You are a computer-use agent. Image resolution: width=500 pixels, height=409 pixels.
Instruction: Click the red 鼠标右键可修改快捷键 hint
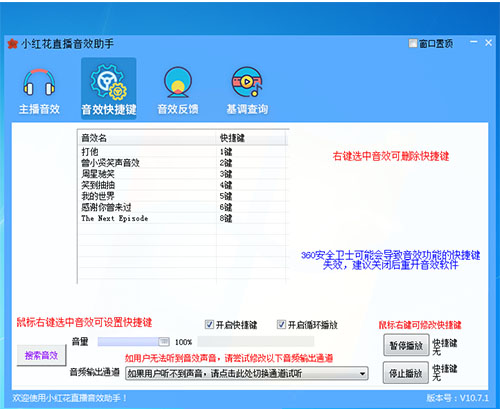[x=420, y=325]
